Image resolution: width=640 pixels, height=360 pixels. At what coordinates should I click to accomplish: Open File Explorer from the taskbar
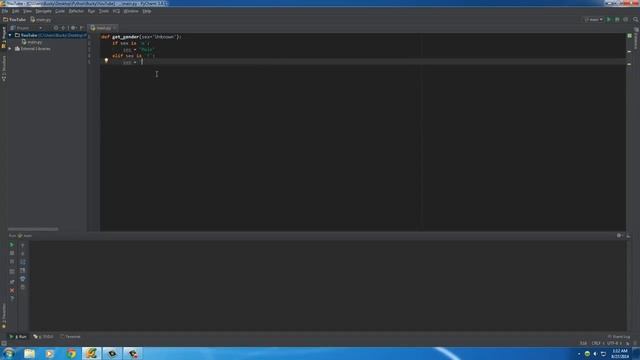[29, 353]
